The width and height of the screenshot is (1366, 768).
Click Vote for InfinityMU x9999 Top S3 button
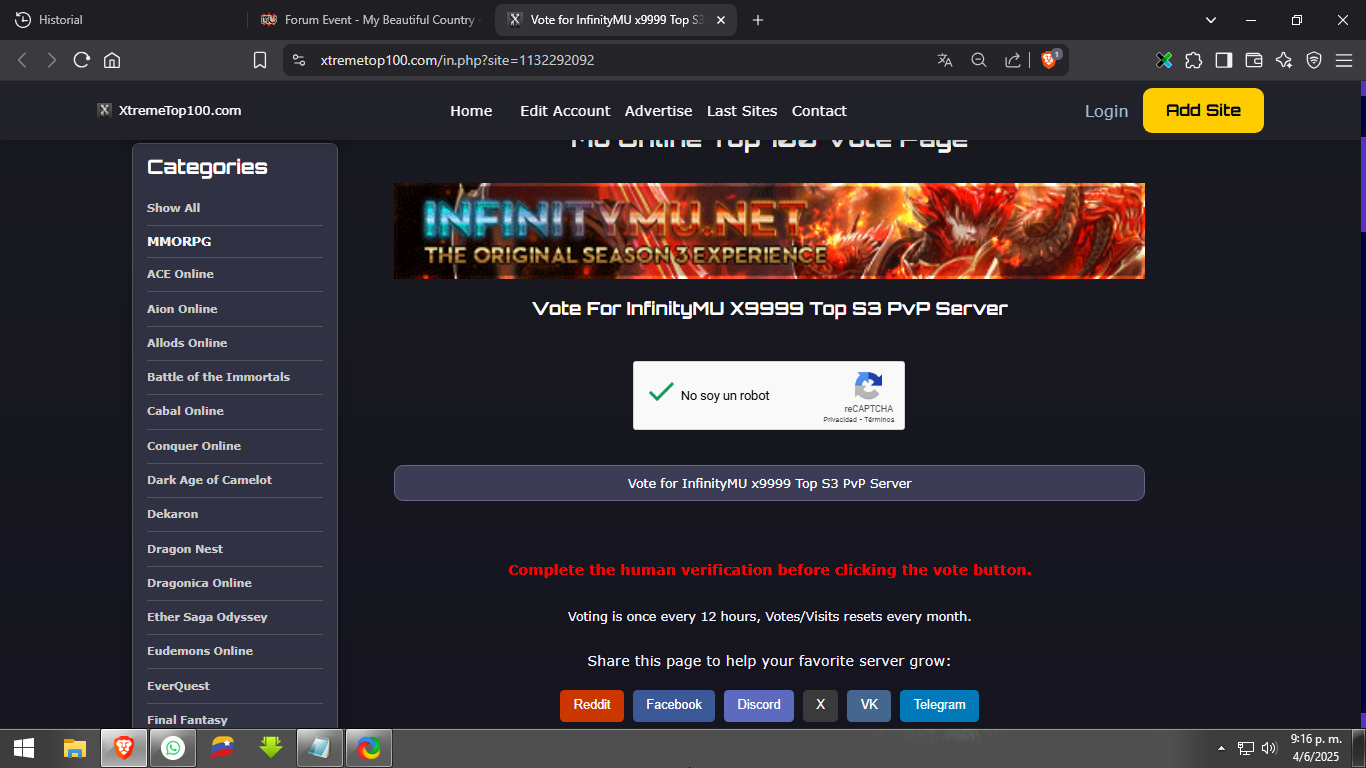[769, 483]
